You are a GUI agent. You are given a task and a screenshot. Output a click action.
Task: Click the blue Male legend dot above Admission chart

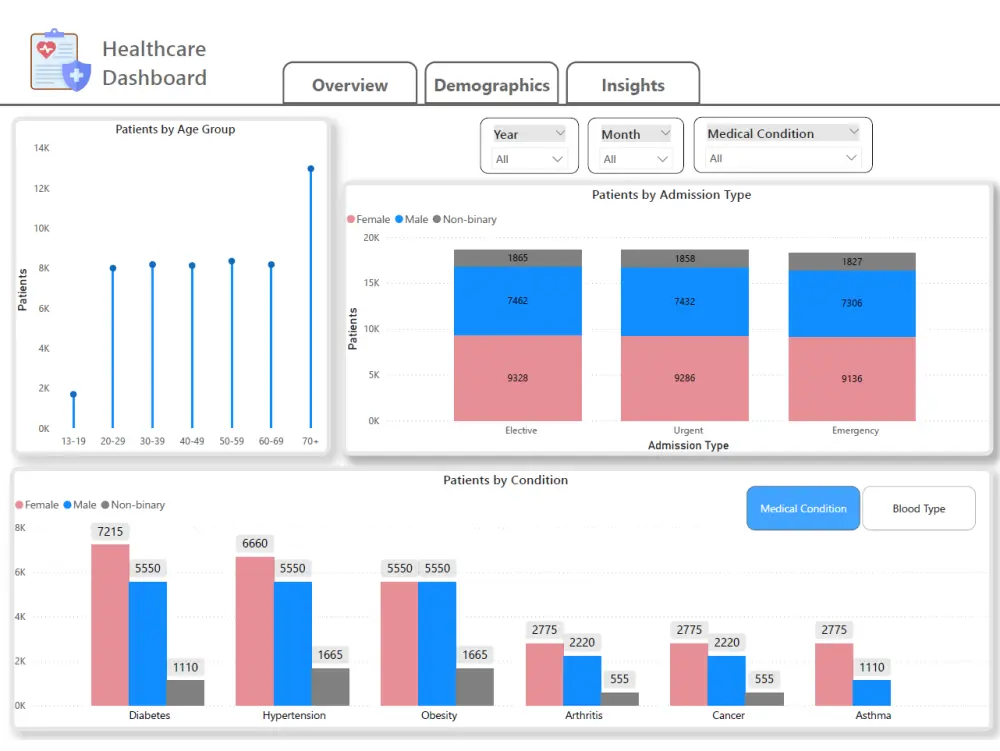point(401,219)
